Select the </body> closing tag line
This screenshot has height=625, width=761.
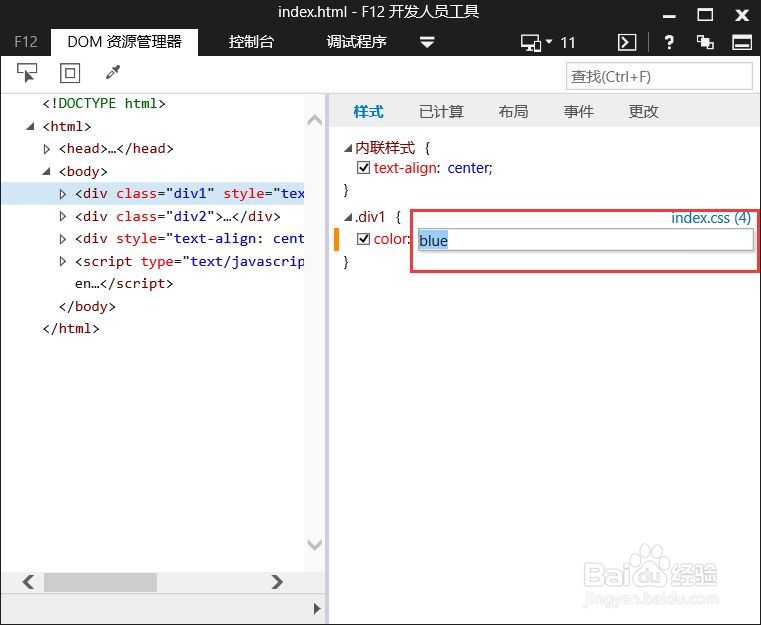87,306
